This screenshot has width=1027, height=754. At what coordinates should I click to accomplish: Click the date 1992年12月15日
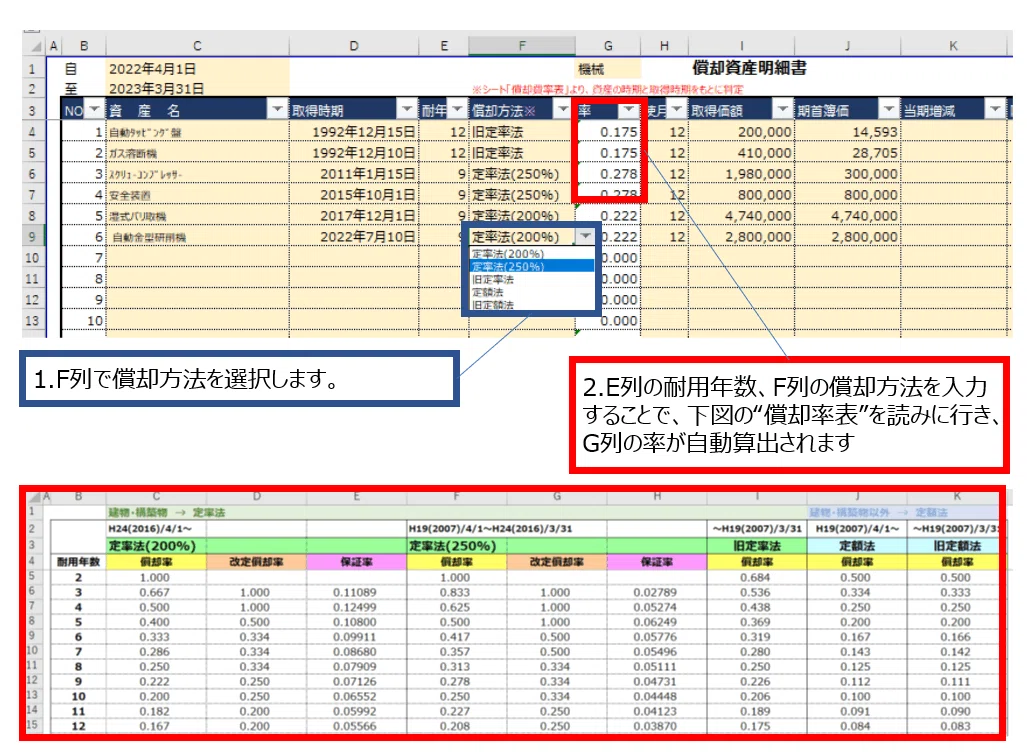[364, 132]
